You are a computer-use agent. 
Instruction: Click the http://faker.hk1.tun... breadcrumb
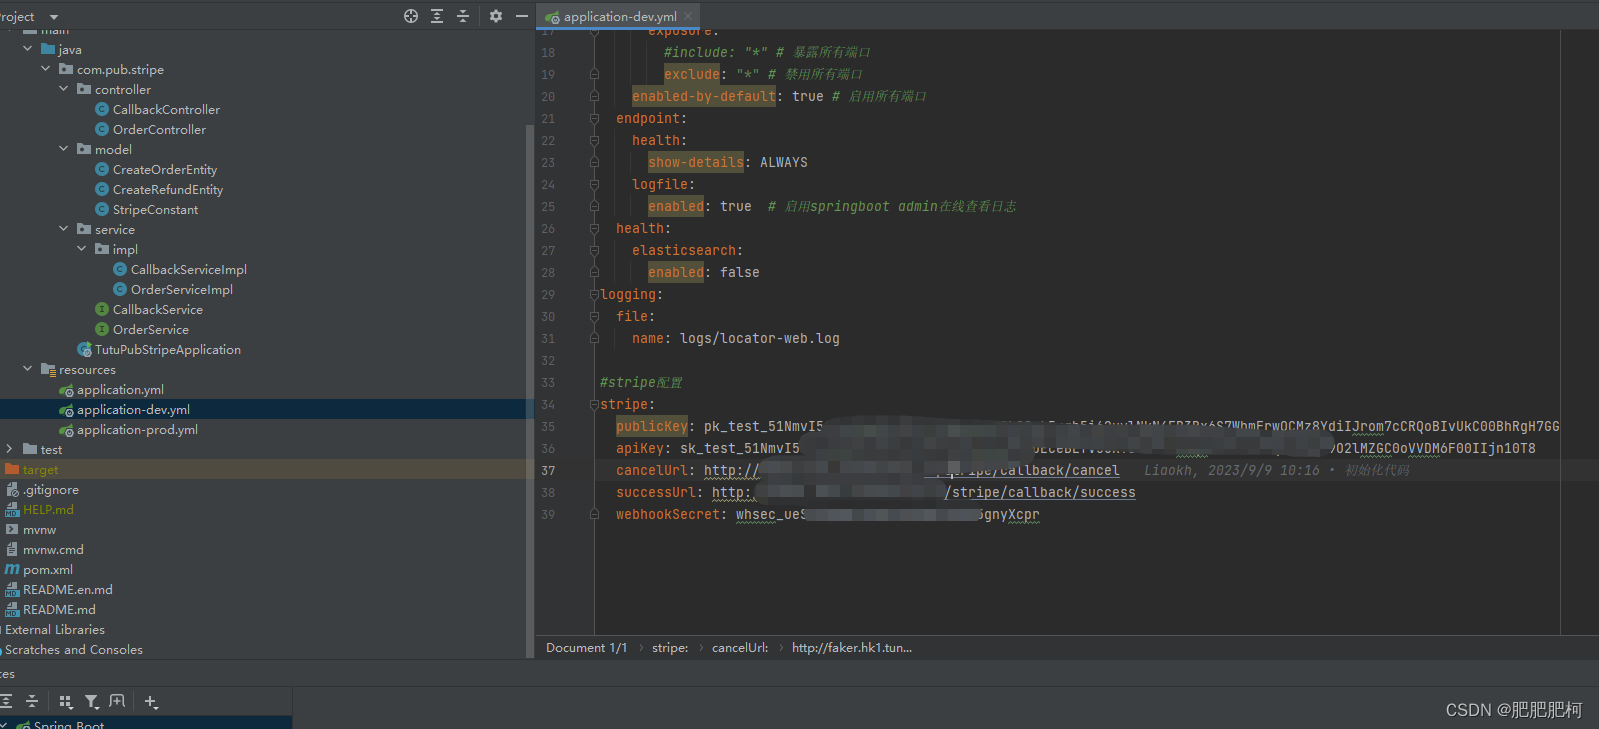[852, 647]
